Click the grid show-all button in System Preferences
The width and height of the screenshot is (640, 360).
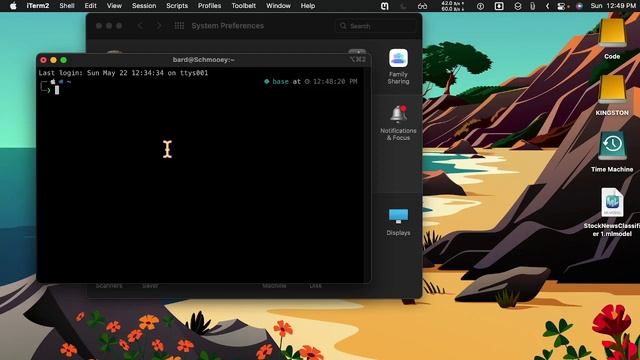tap(179, 26)
